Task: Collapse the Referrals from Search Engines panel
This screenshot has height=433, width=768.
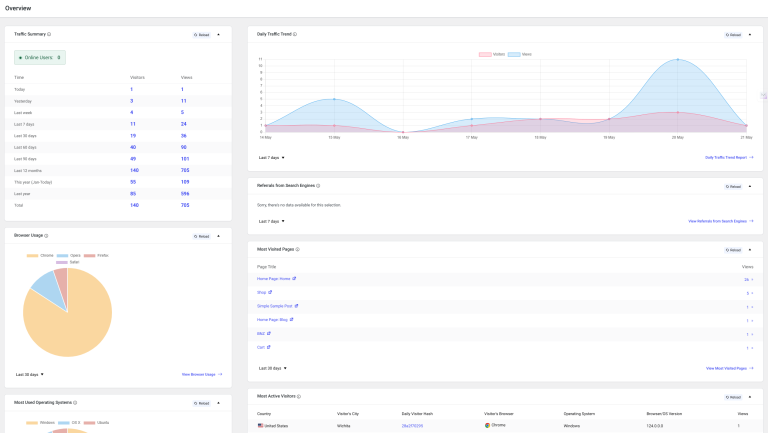Action: click(x=750, y=187)
